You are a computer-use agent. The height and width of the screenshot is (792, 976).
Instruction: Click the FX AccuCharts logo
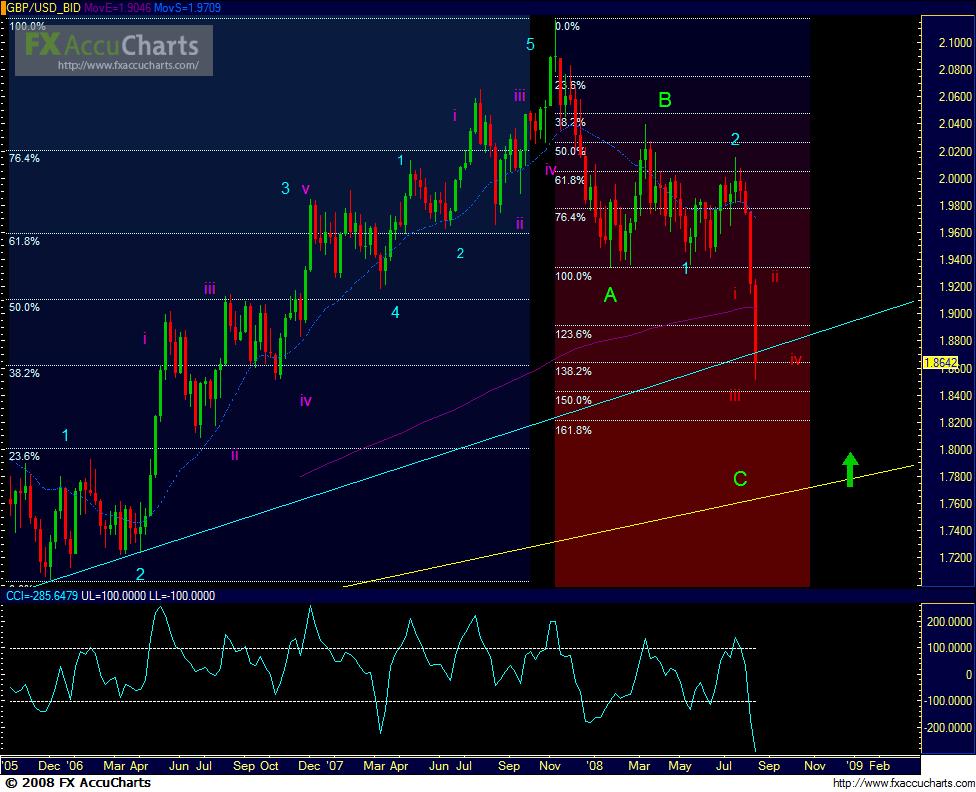[110, 44]
